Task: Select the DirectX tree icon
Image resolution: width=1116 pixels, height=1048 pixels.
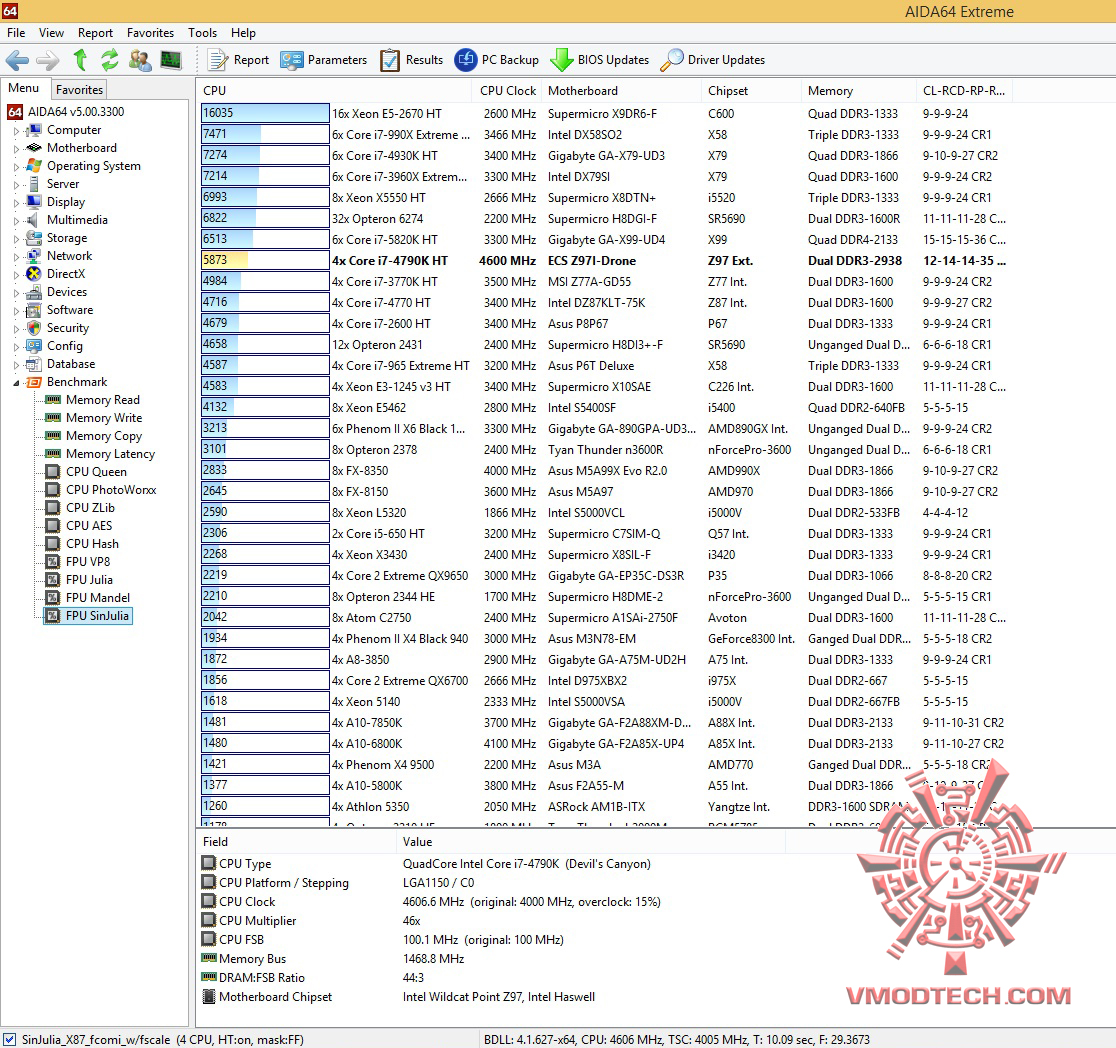Action: coord(33,274)
